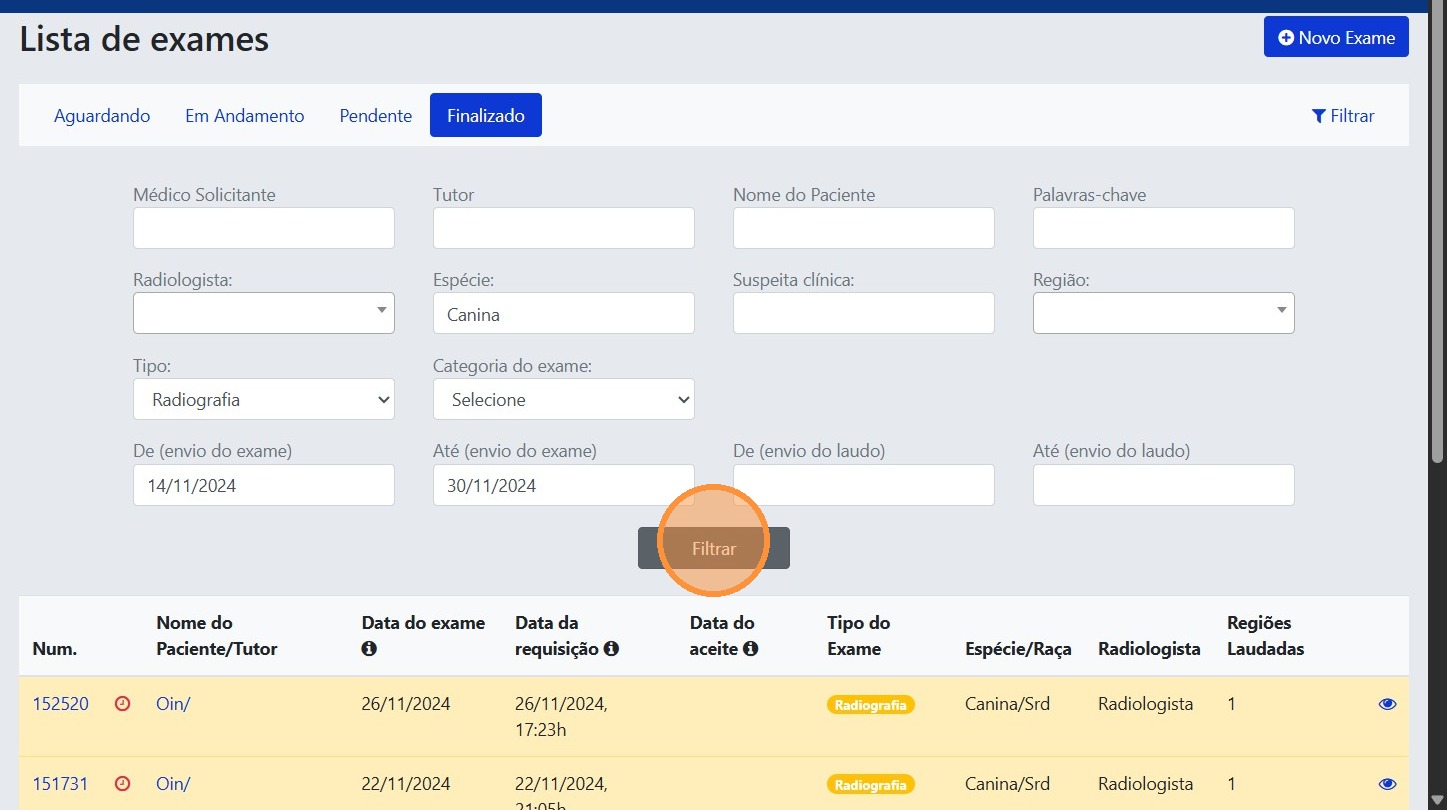1447x810 pixels.
Task: Click info icon beside Data da requisição
Action: (x=611, y=649)
